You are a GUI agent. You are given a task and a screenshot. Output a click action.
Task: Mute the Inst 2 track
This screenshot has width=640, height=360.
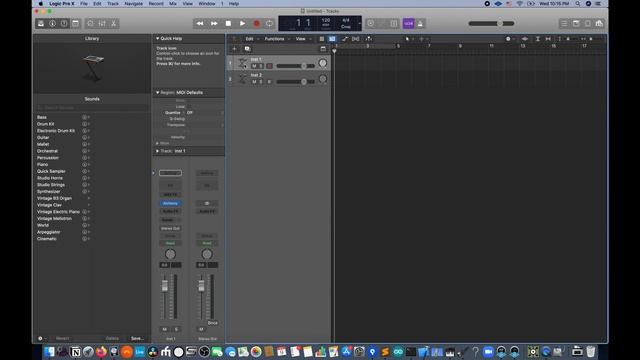[254, 82]
